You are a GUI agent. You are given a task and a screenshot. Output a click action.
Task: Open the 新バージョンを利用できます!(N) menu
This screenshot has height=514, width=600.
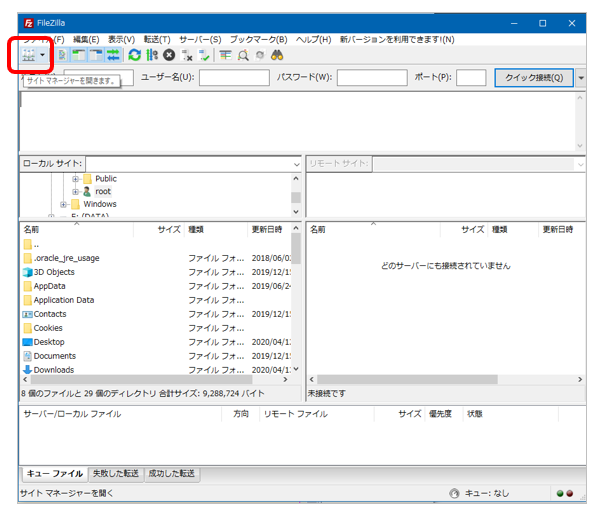point(397,39)
